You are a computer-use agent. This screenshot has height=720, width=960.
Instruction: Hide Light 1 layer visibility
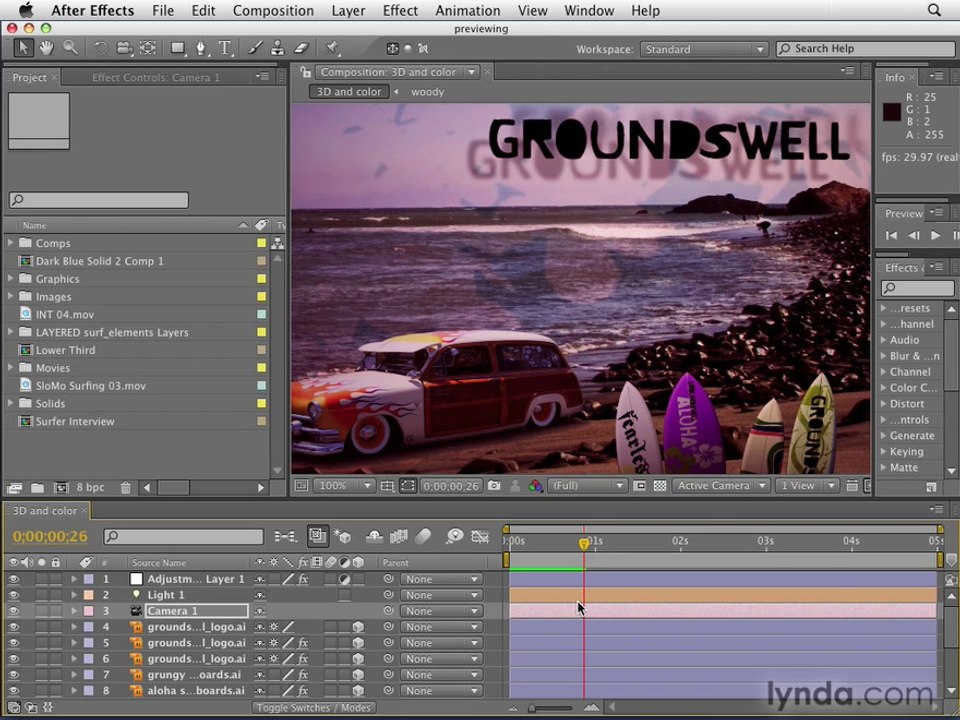(x=13, y=595)
